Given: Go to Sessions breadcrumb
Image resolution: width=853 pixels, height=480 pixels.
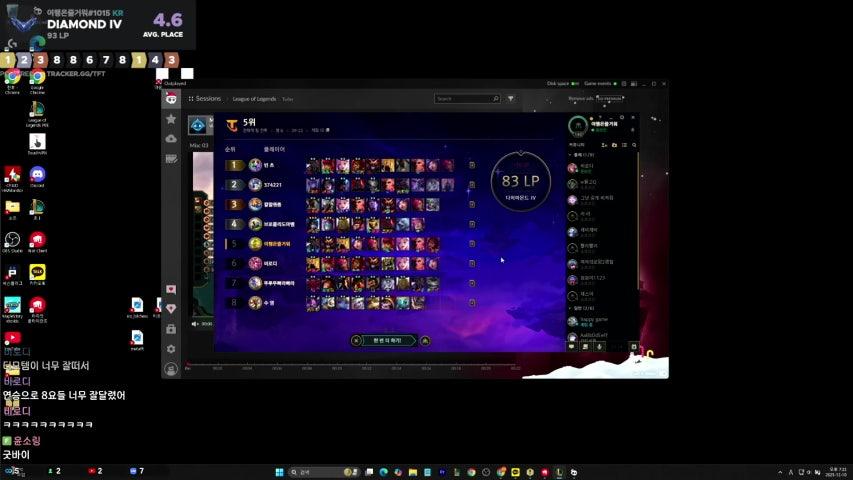Looking at the screenshot, I should [x=208, y=99].
